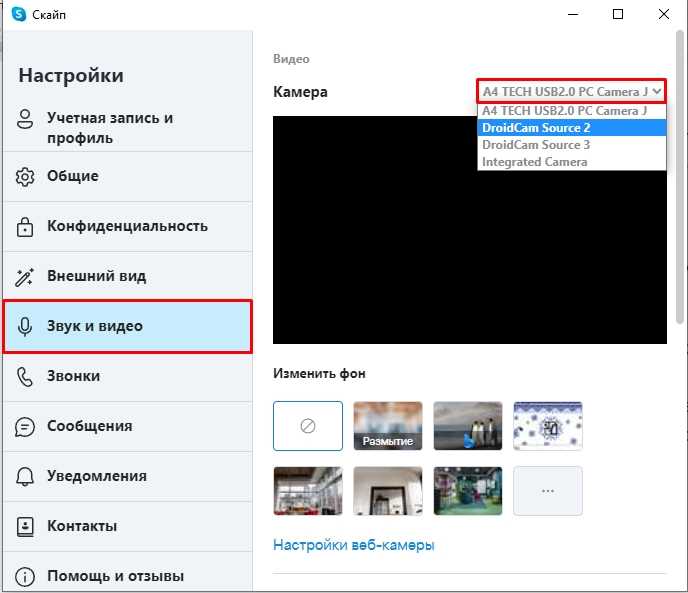Click the gear icon next to Общие
688x593 pixels.
(25, 176)
